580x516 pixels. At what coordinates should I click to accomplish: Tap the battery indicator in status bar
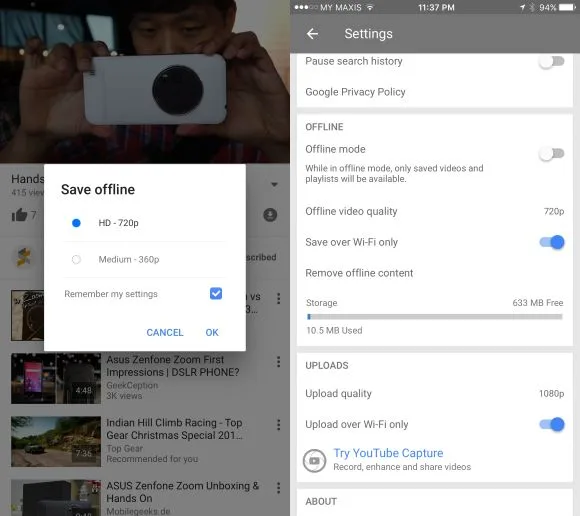[x=567, y=7]
